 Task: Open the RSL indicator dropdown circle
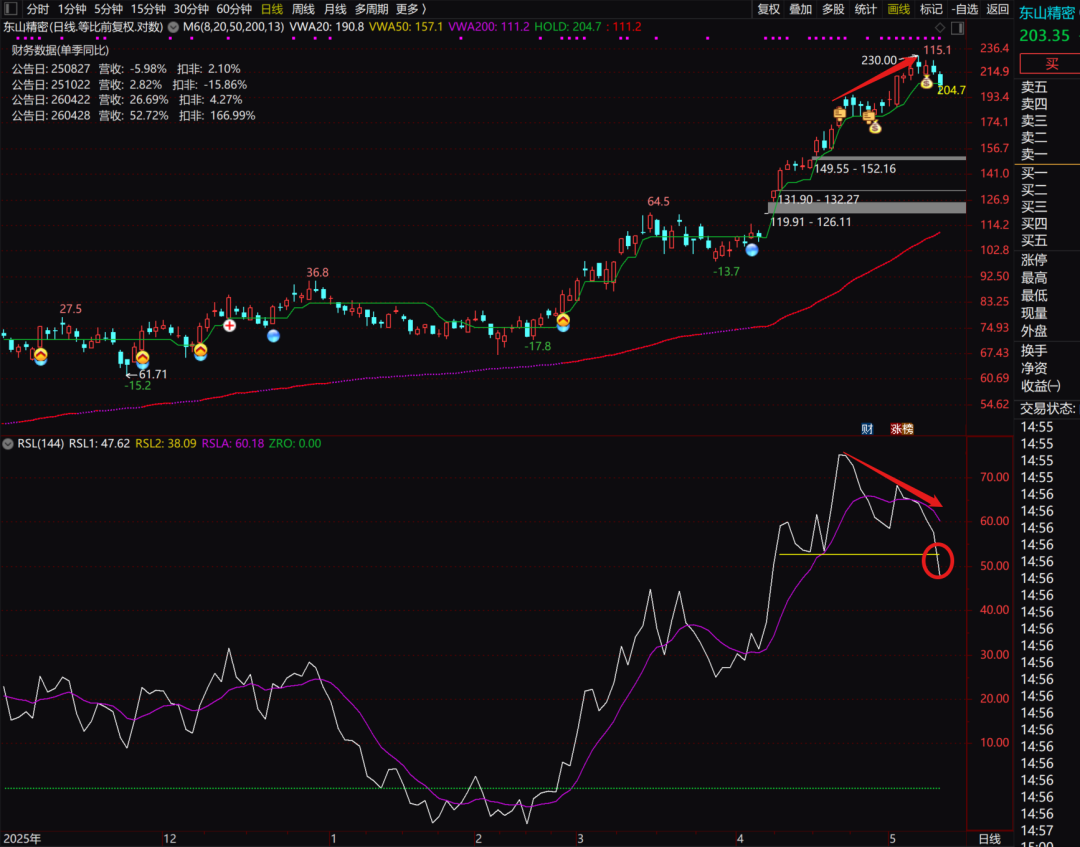tap(8, 444)
